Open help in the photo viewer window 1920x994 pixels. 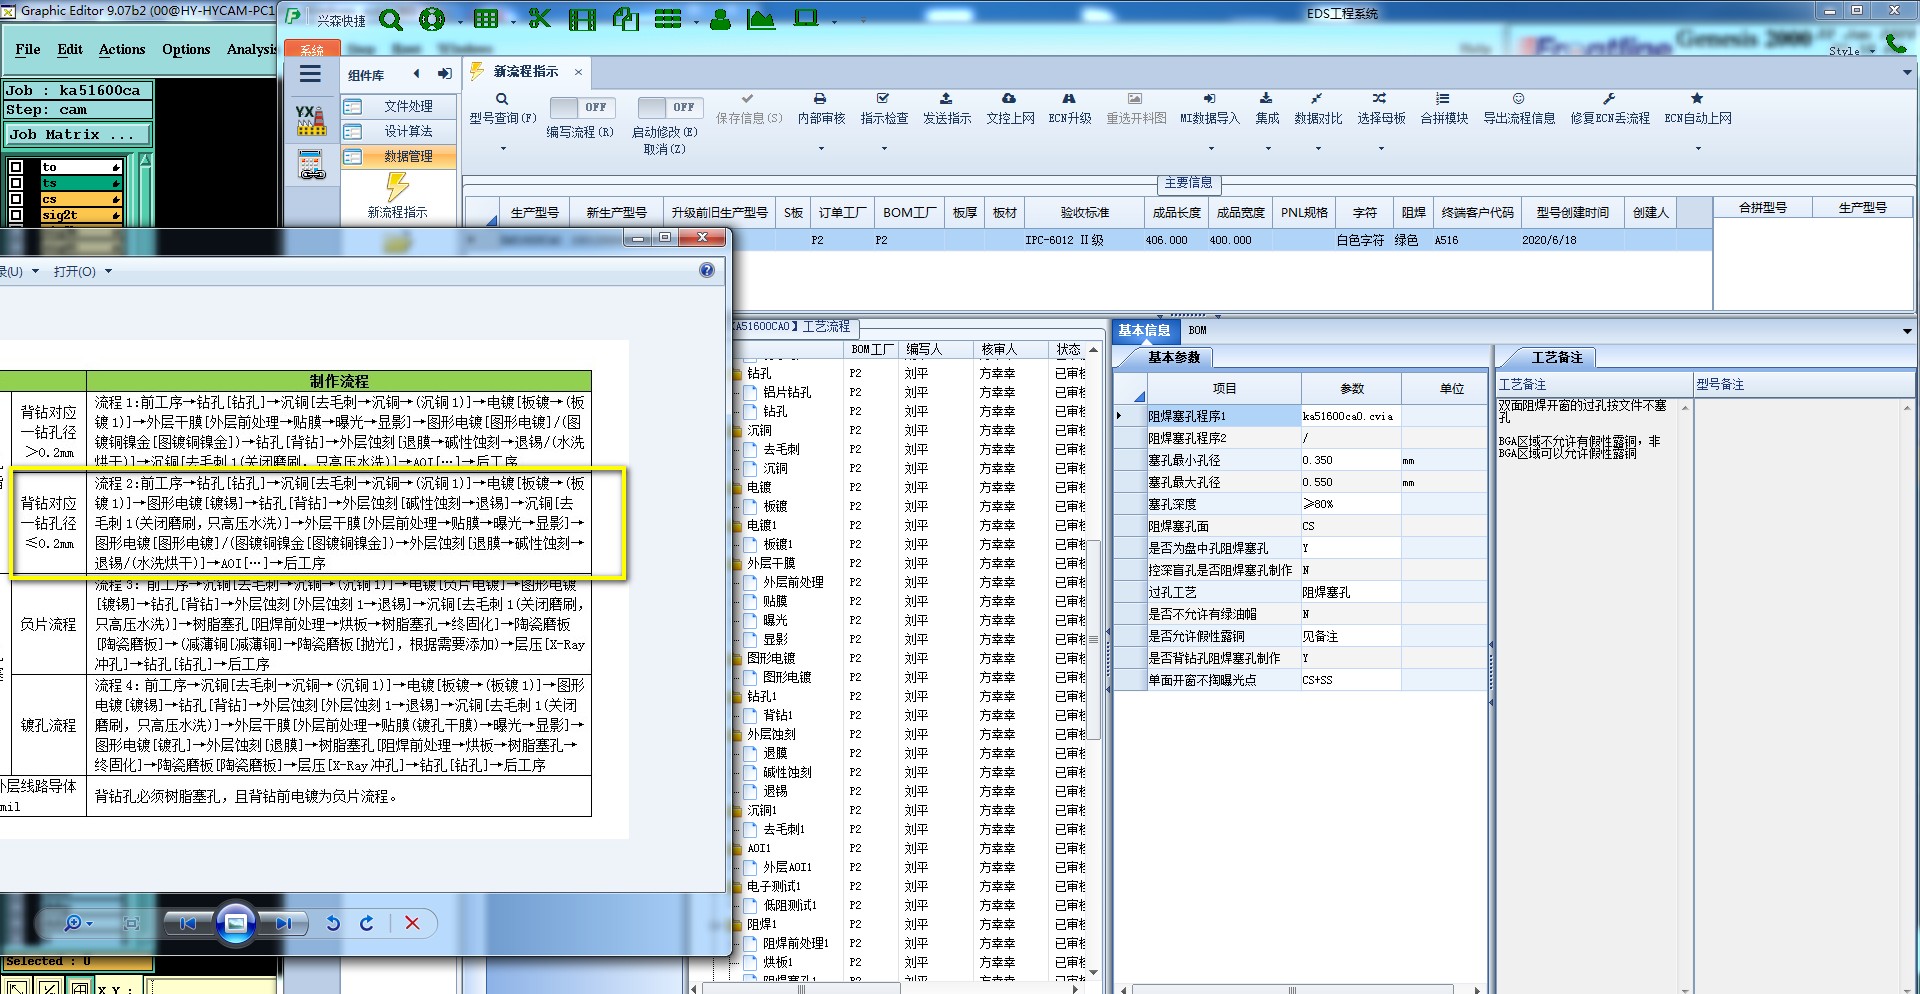[707, 270]
